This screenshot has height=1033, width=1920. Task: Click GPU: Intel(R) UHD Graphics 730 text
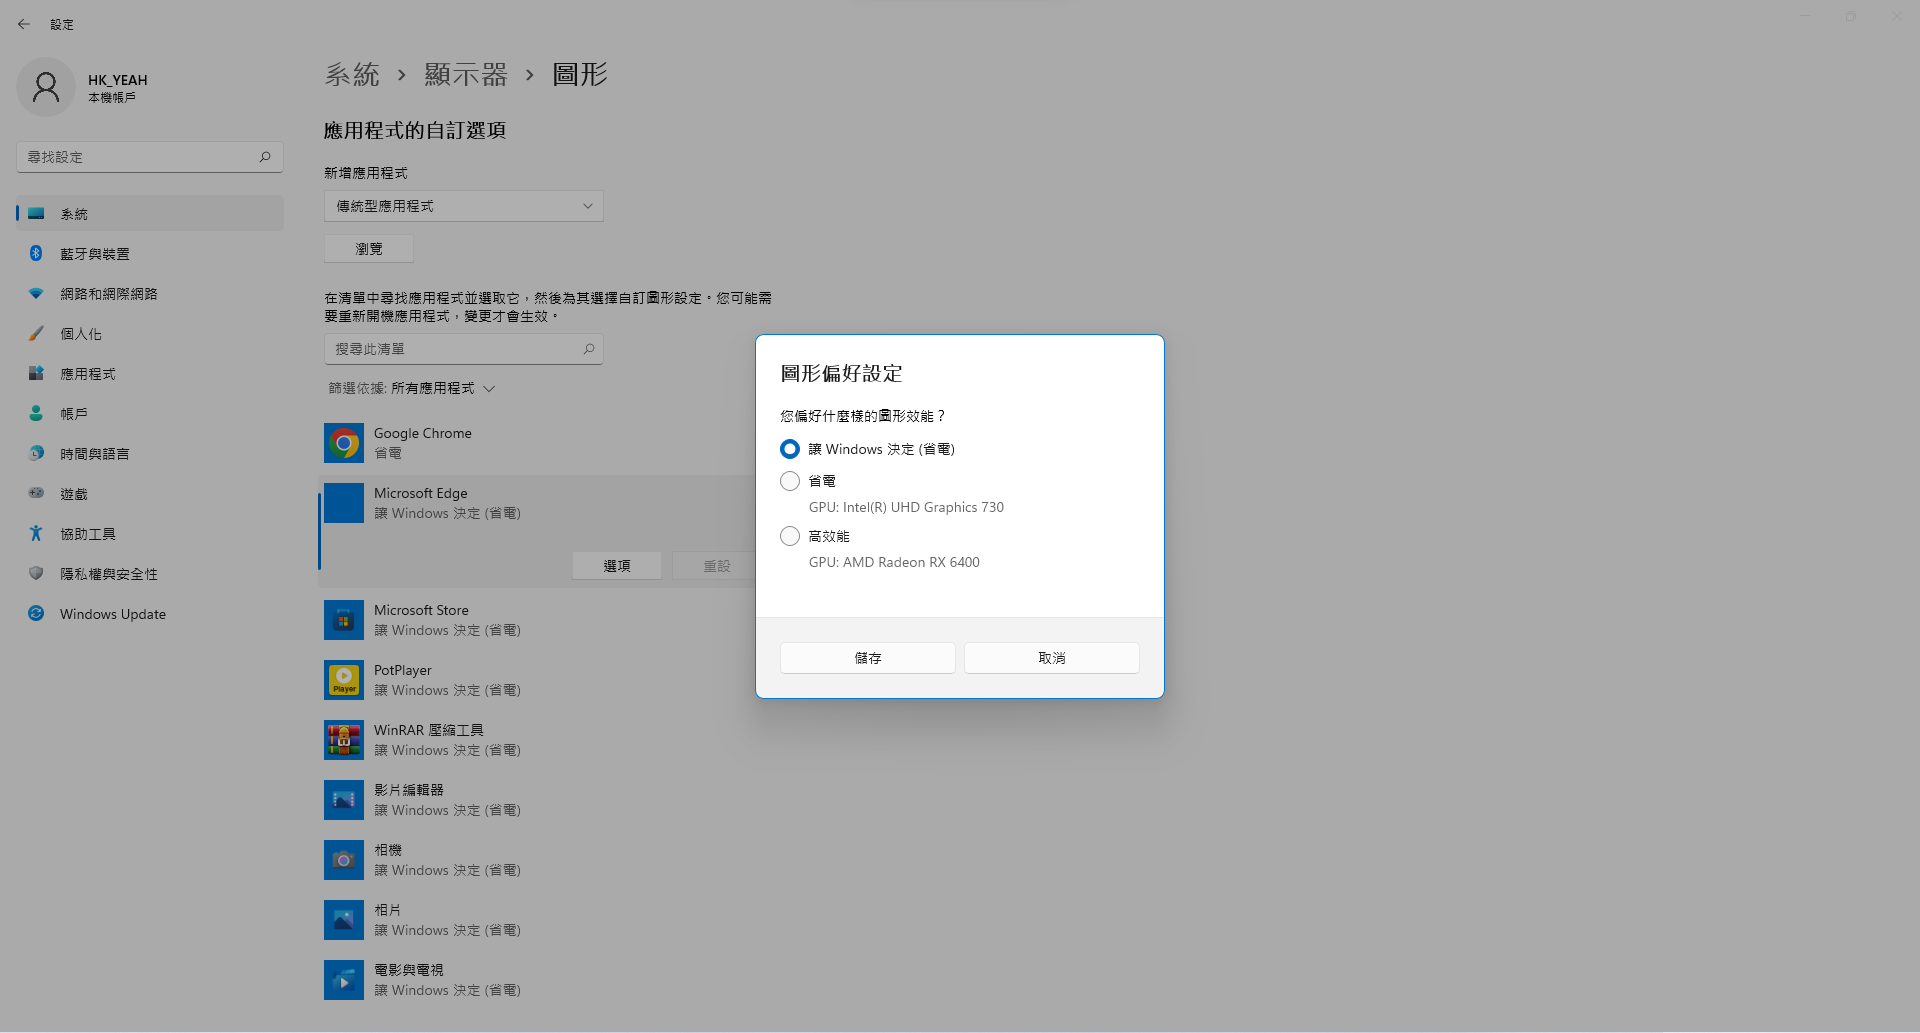(906, 507)
